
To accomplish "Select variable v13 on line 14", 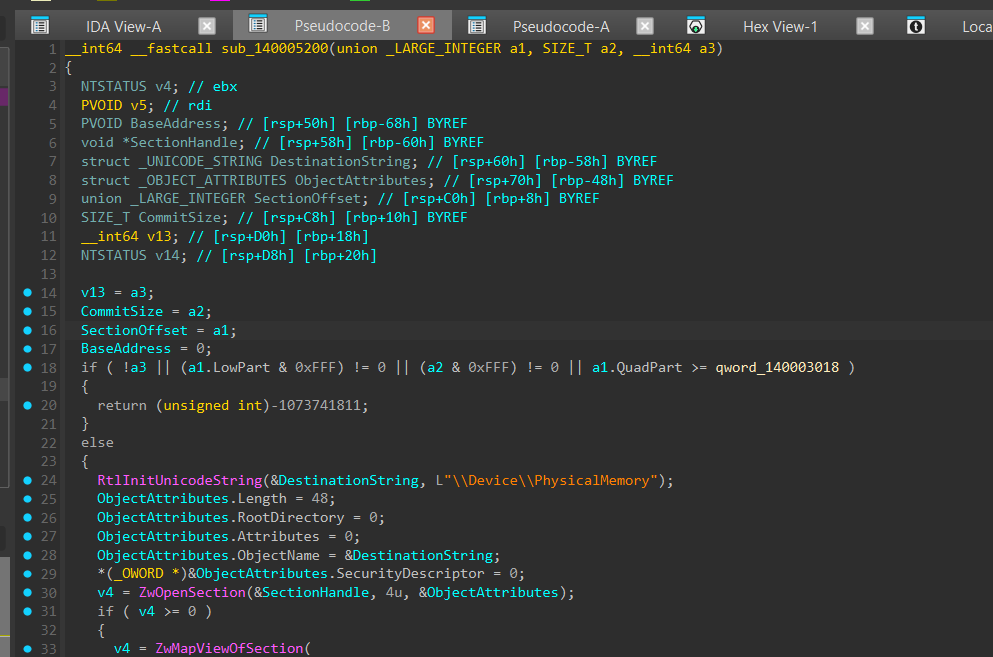I will 93,292.
